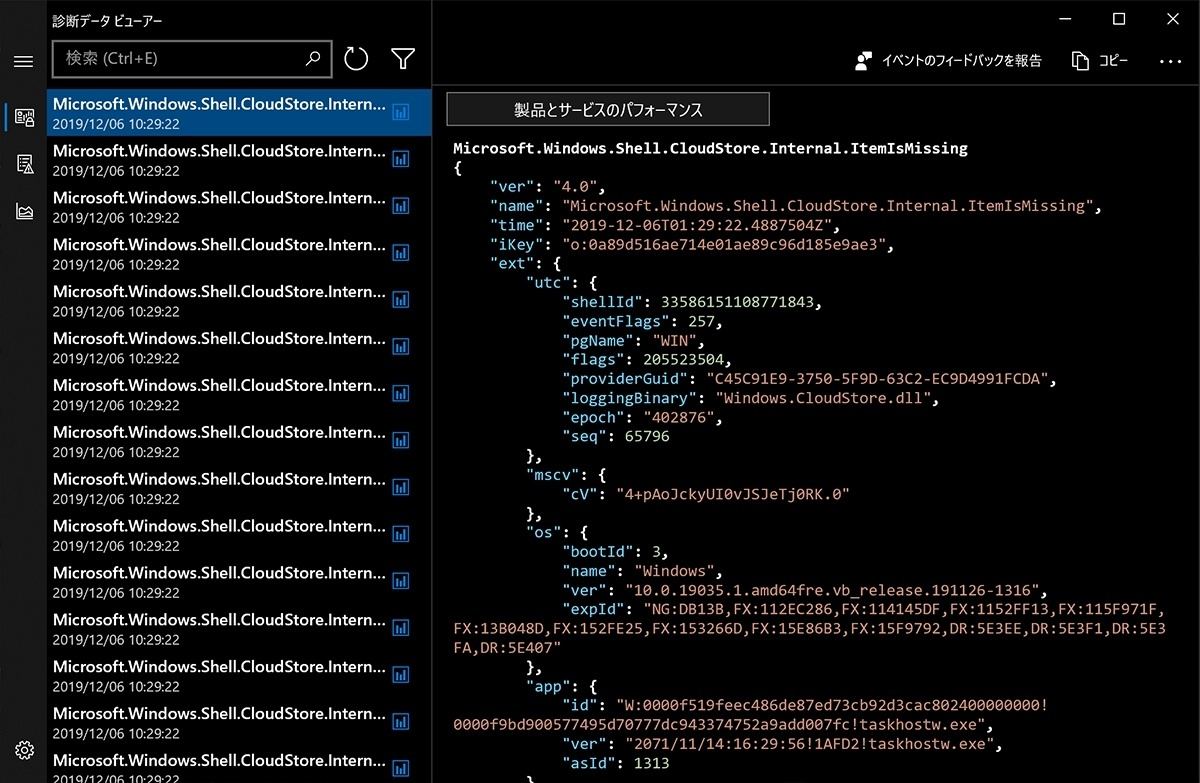1200x783 pixels.
Task: Click the "name": "Windows" line
Action: 642,571
